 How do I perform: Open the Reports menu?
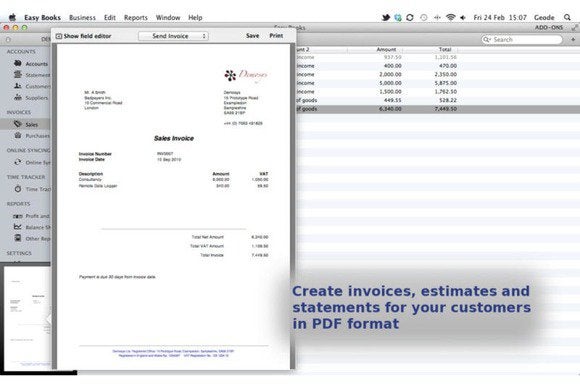click(135, 17)
